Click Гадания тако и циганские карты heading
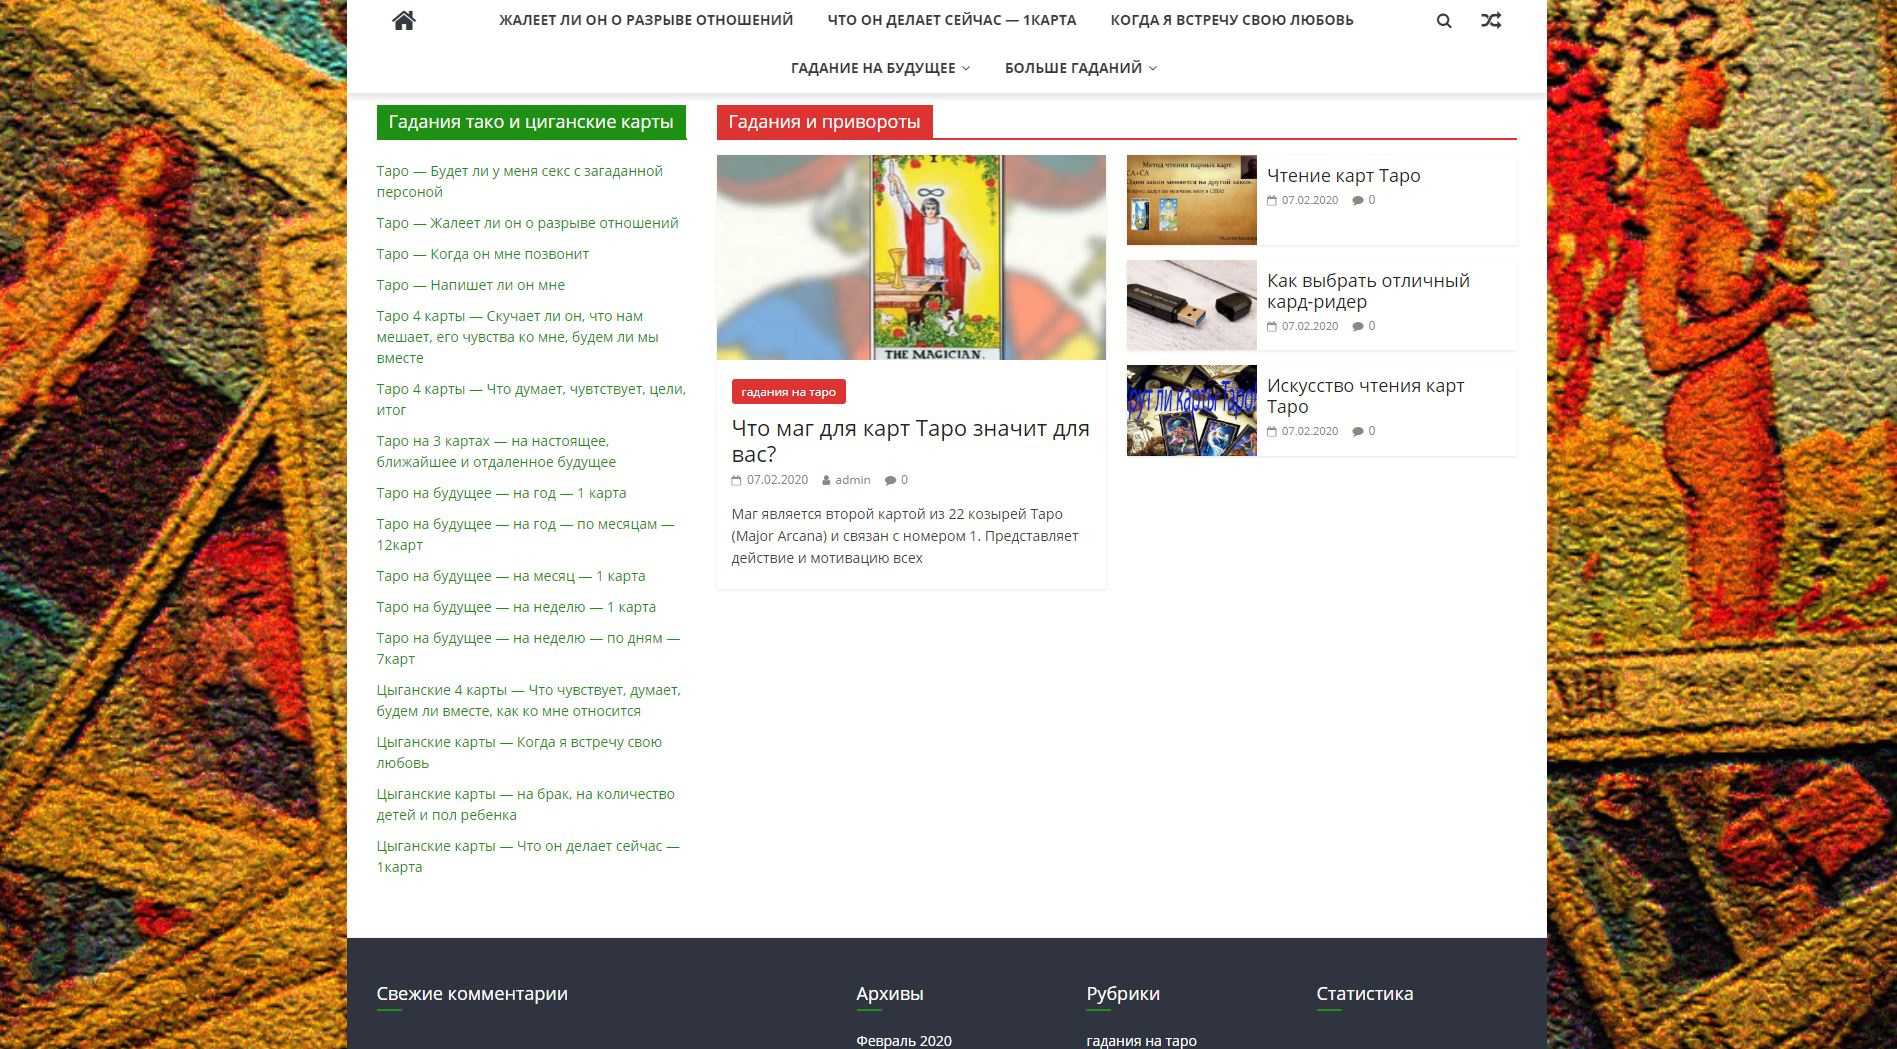 (531, 122)
